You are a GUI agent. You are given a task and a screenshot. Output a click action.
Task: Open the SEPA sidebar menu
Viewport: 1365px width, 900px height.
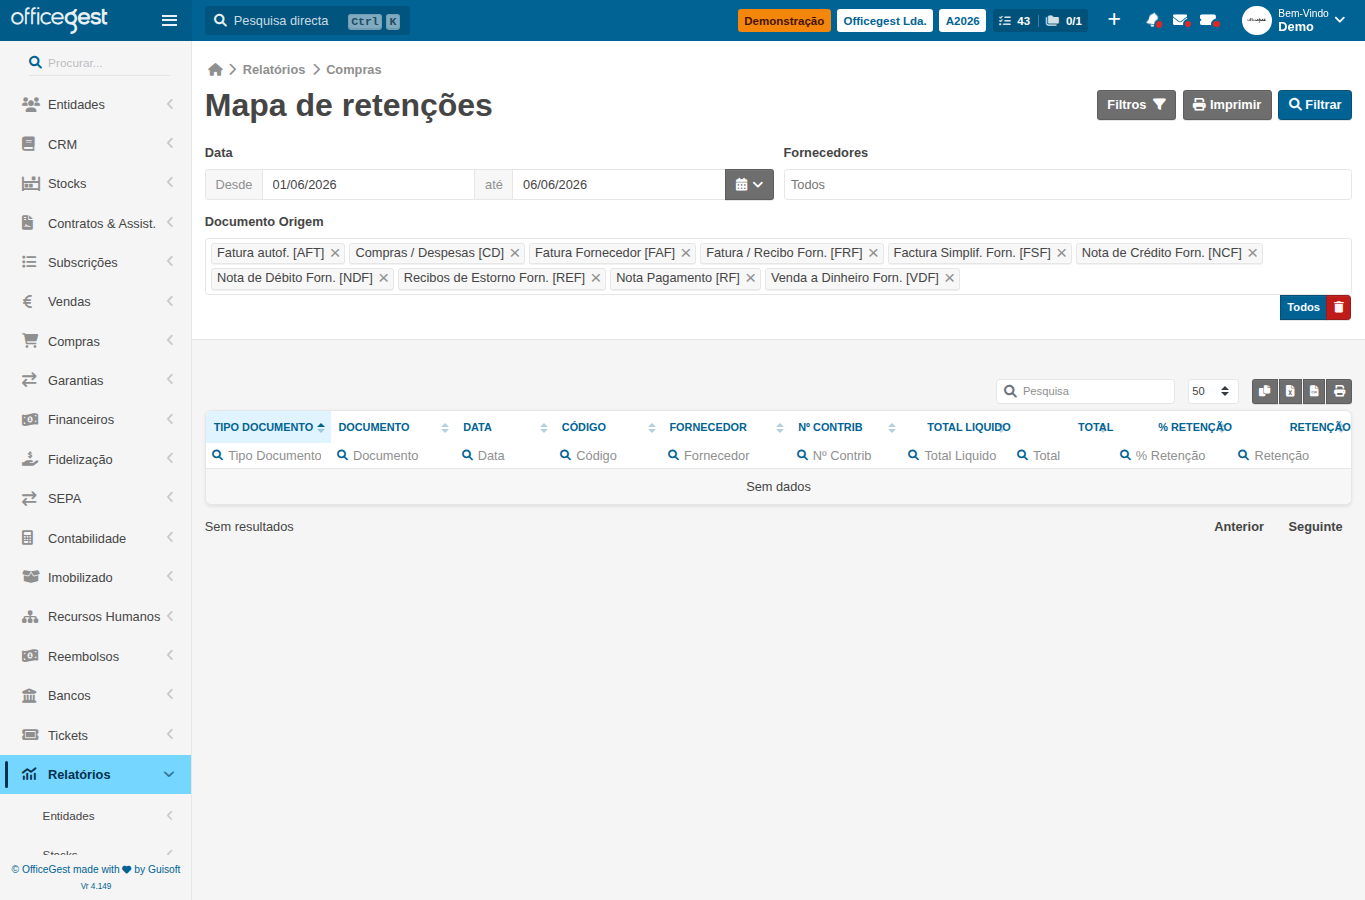[96, 498]
